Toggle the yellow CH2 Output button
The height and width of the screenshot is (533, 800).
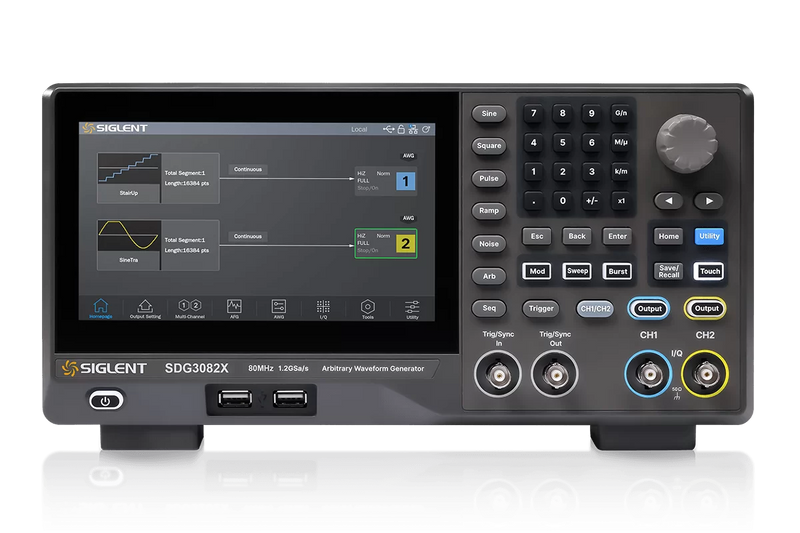click(x=706, y=309)
